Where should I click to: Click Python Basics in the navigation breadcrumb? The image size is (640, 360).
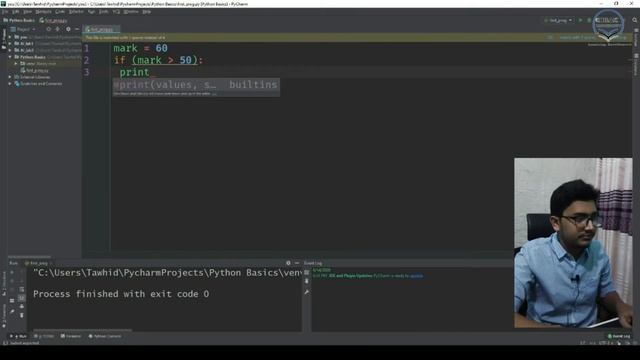pyautogui.click(x=19, y=20)
